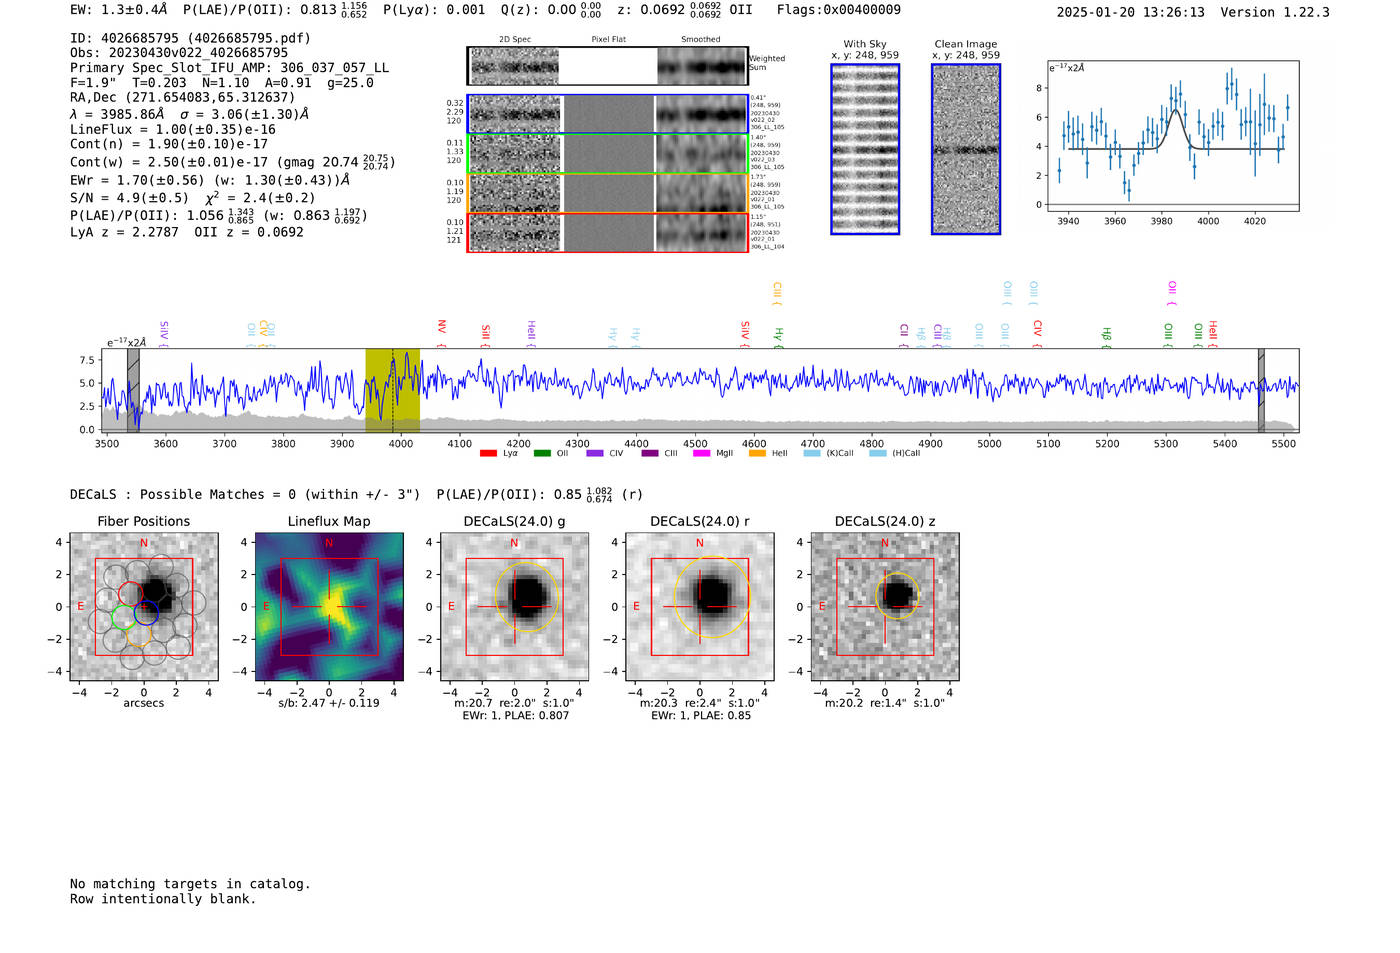Select the red-bordered fiber row's 2D Spec image
The image size is (1400, 953).
(x=515, y=233)
